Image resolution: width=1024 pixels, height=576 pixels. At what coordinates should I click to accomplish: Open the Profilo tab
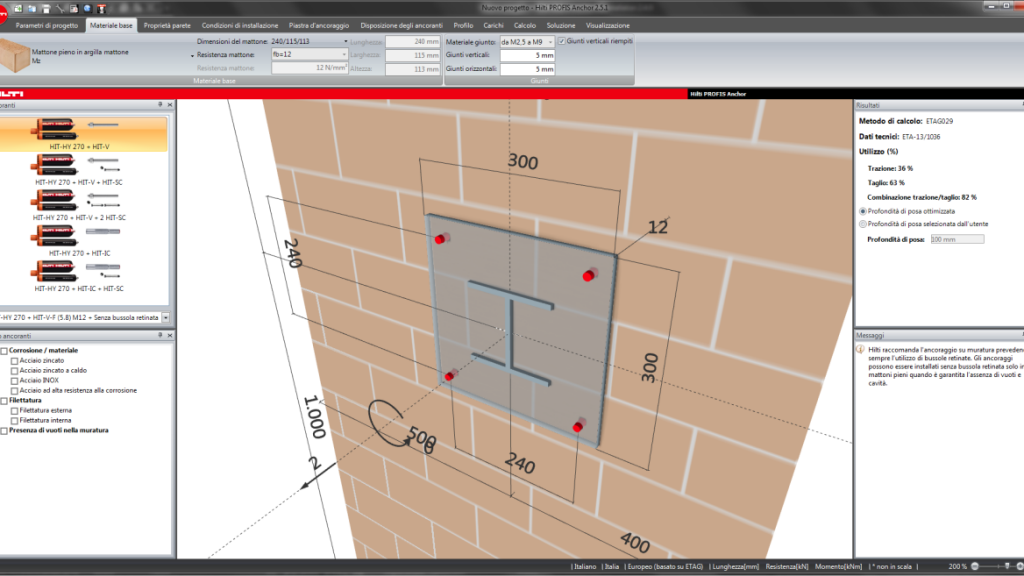pos(463,25)
